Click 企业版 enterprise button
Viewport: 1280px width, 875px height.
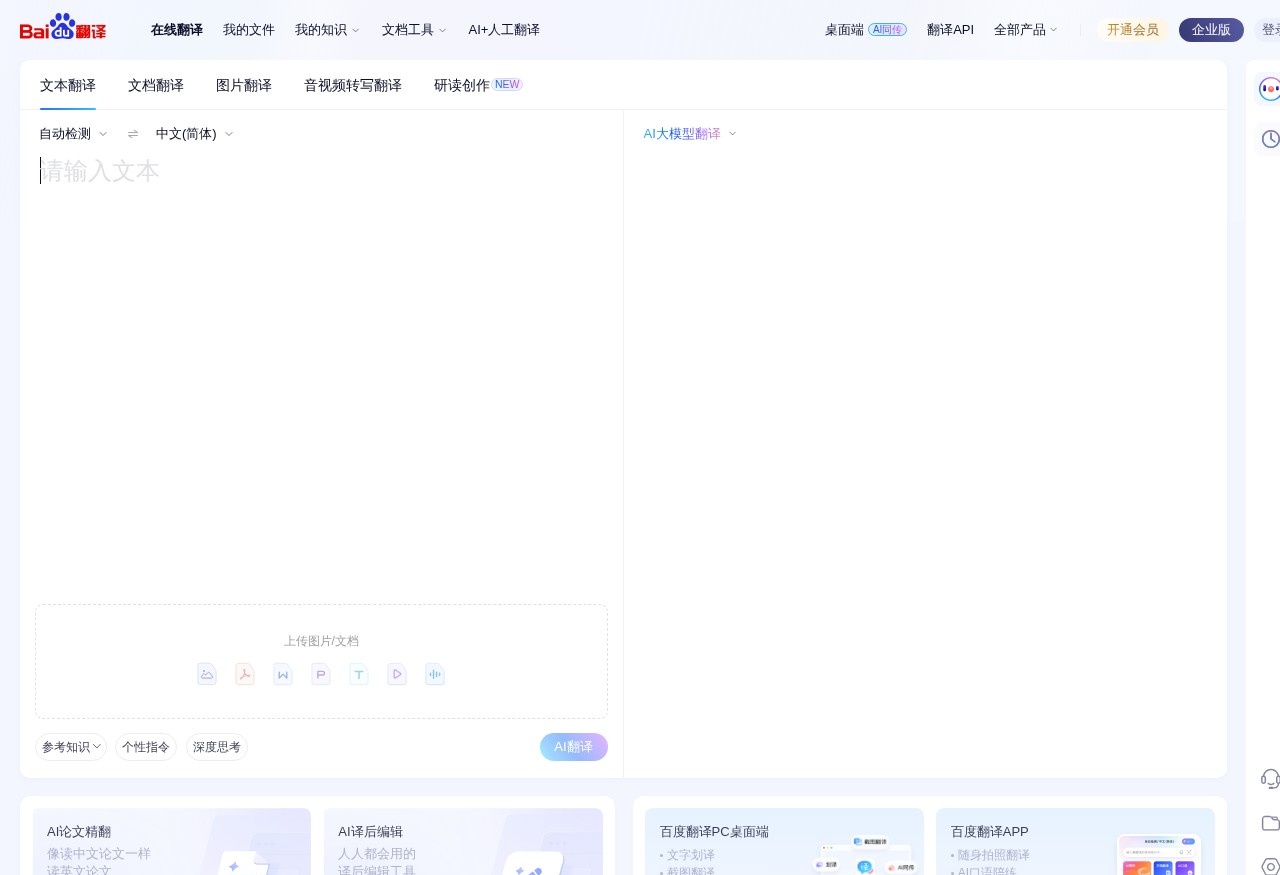[1211, 30]
